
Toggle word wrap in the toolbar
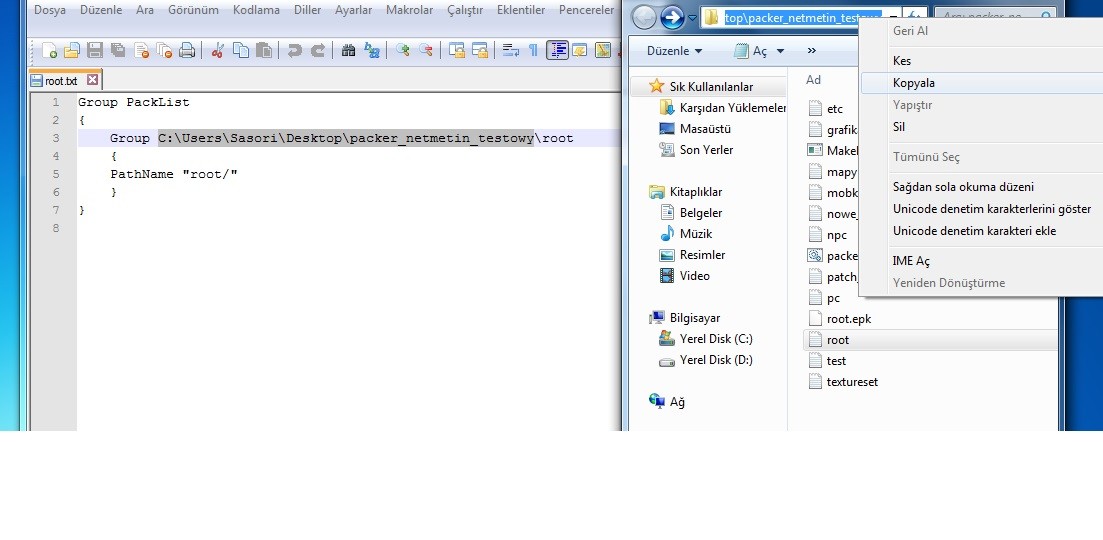point(511,50)
